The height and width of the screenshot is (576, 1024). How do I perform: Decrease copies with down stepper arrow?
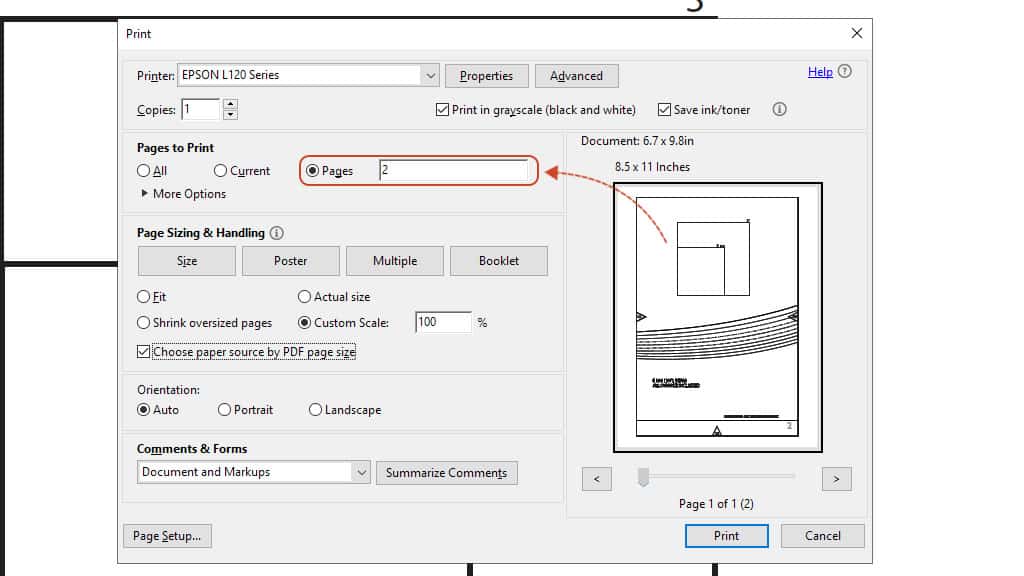pos(231,115)
